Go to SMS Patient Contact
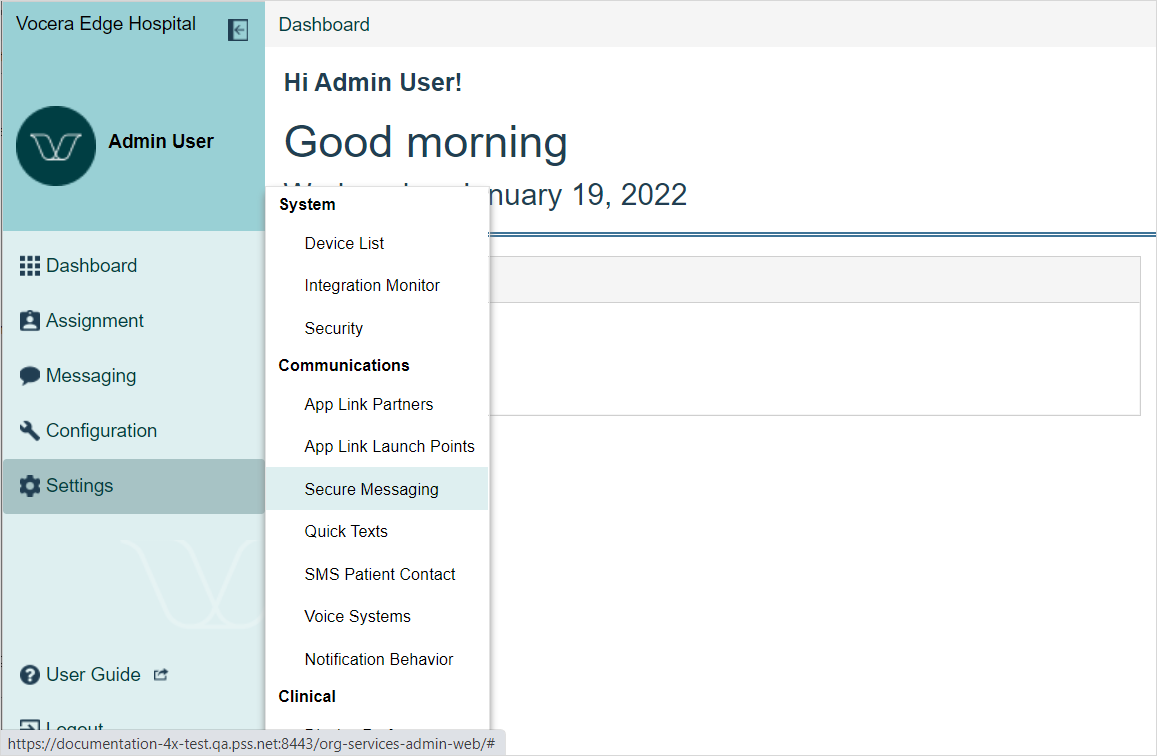 click(x=379, y=574)
